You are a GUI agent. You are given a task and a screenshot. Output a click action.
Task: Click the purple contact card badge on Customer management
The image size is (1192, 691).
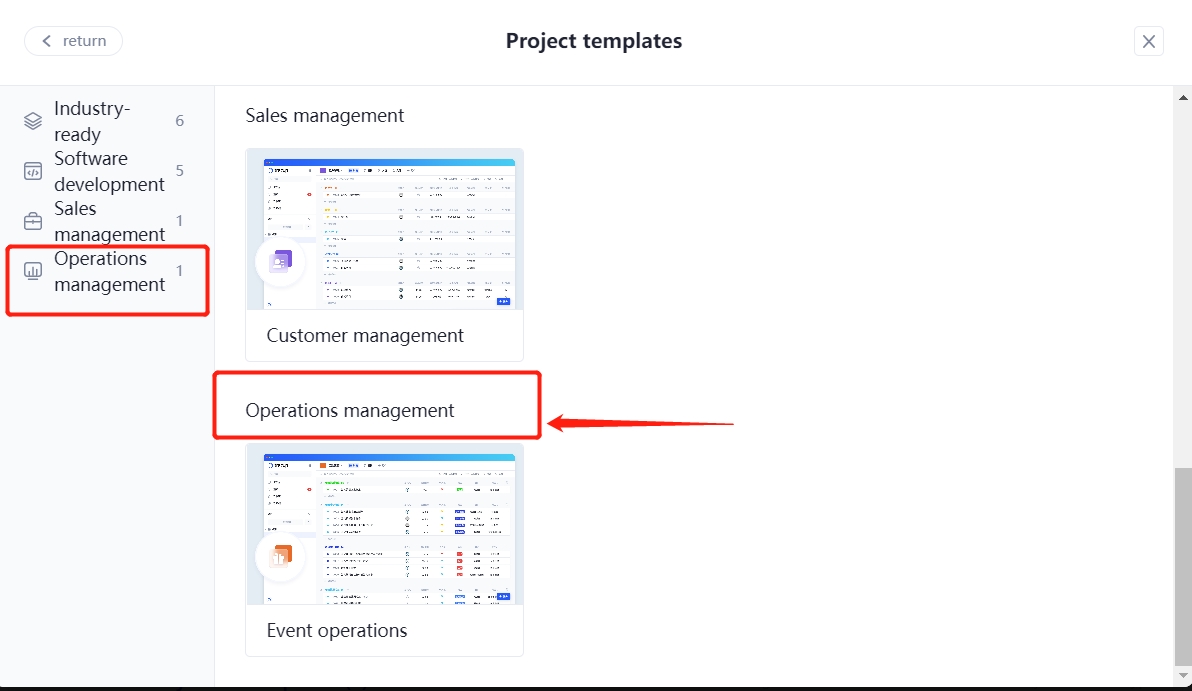[x=280, y=263]
